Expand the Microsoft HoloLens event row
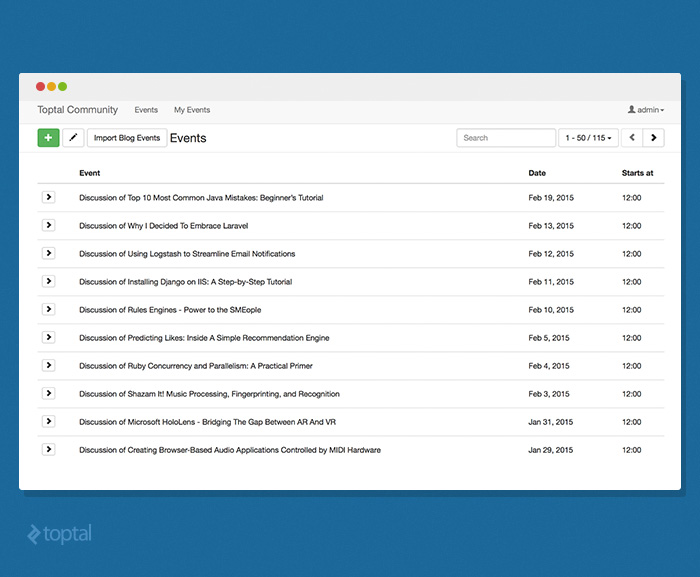Image resolution: width=700 pixels, height=577 pixels. (x=48, y=421)
